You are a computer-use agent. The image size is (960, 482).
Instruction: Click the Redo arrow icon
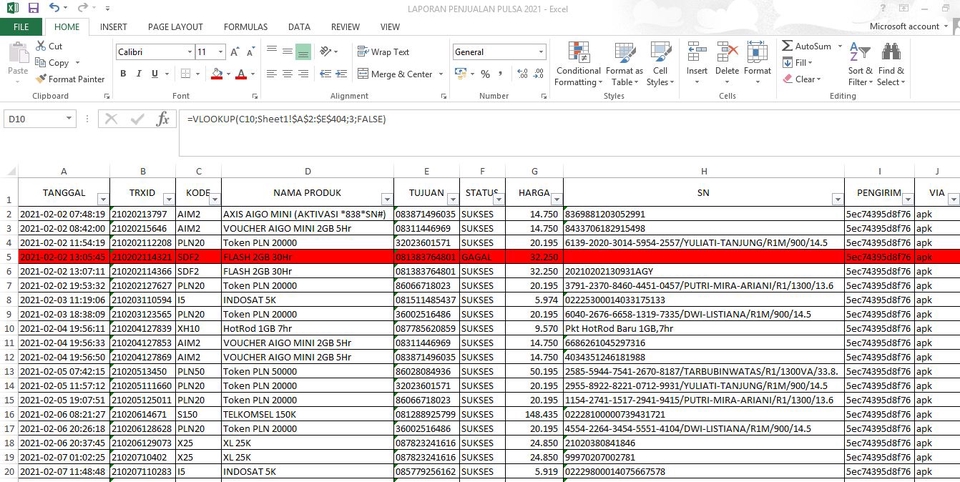(x=83, y=8)
